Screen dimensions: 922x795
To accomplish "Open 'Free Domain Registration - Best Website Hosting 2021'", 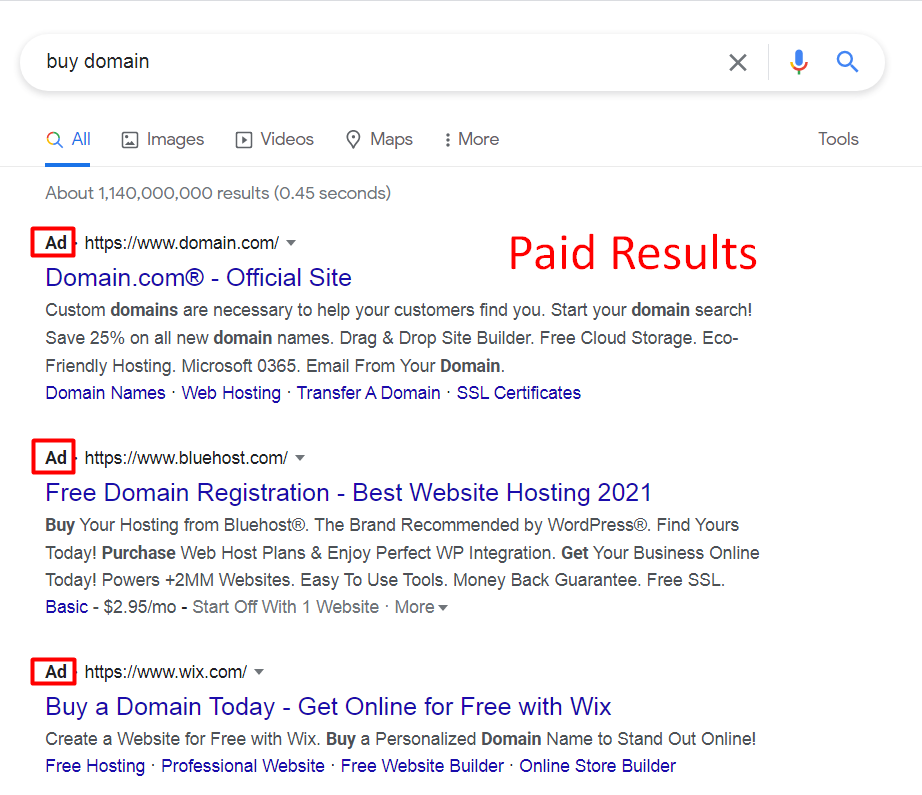I will pos(349,493).
